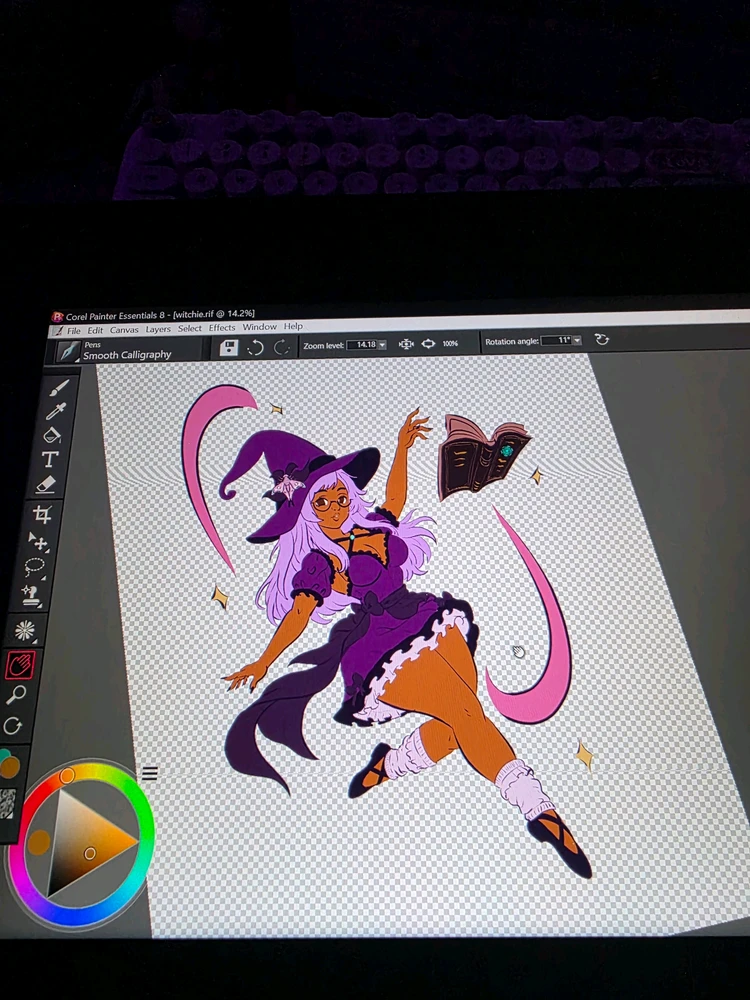The height and width of the screenshot is (1000, 750).
Task: Open the Help menu
Action: click(293, 327)
